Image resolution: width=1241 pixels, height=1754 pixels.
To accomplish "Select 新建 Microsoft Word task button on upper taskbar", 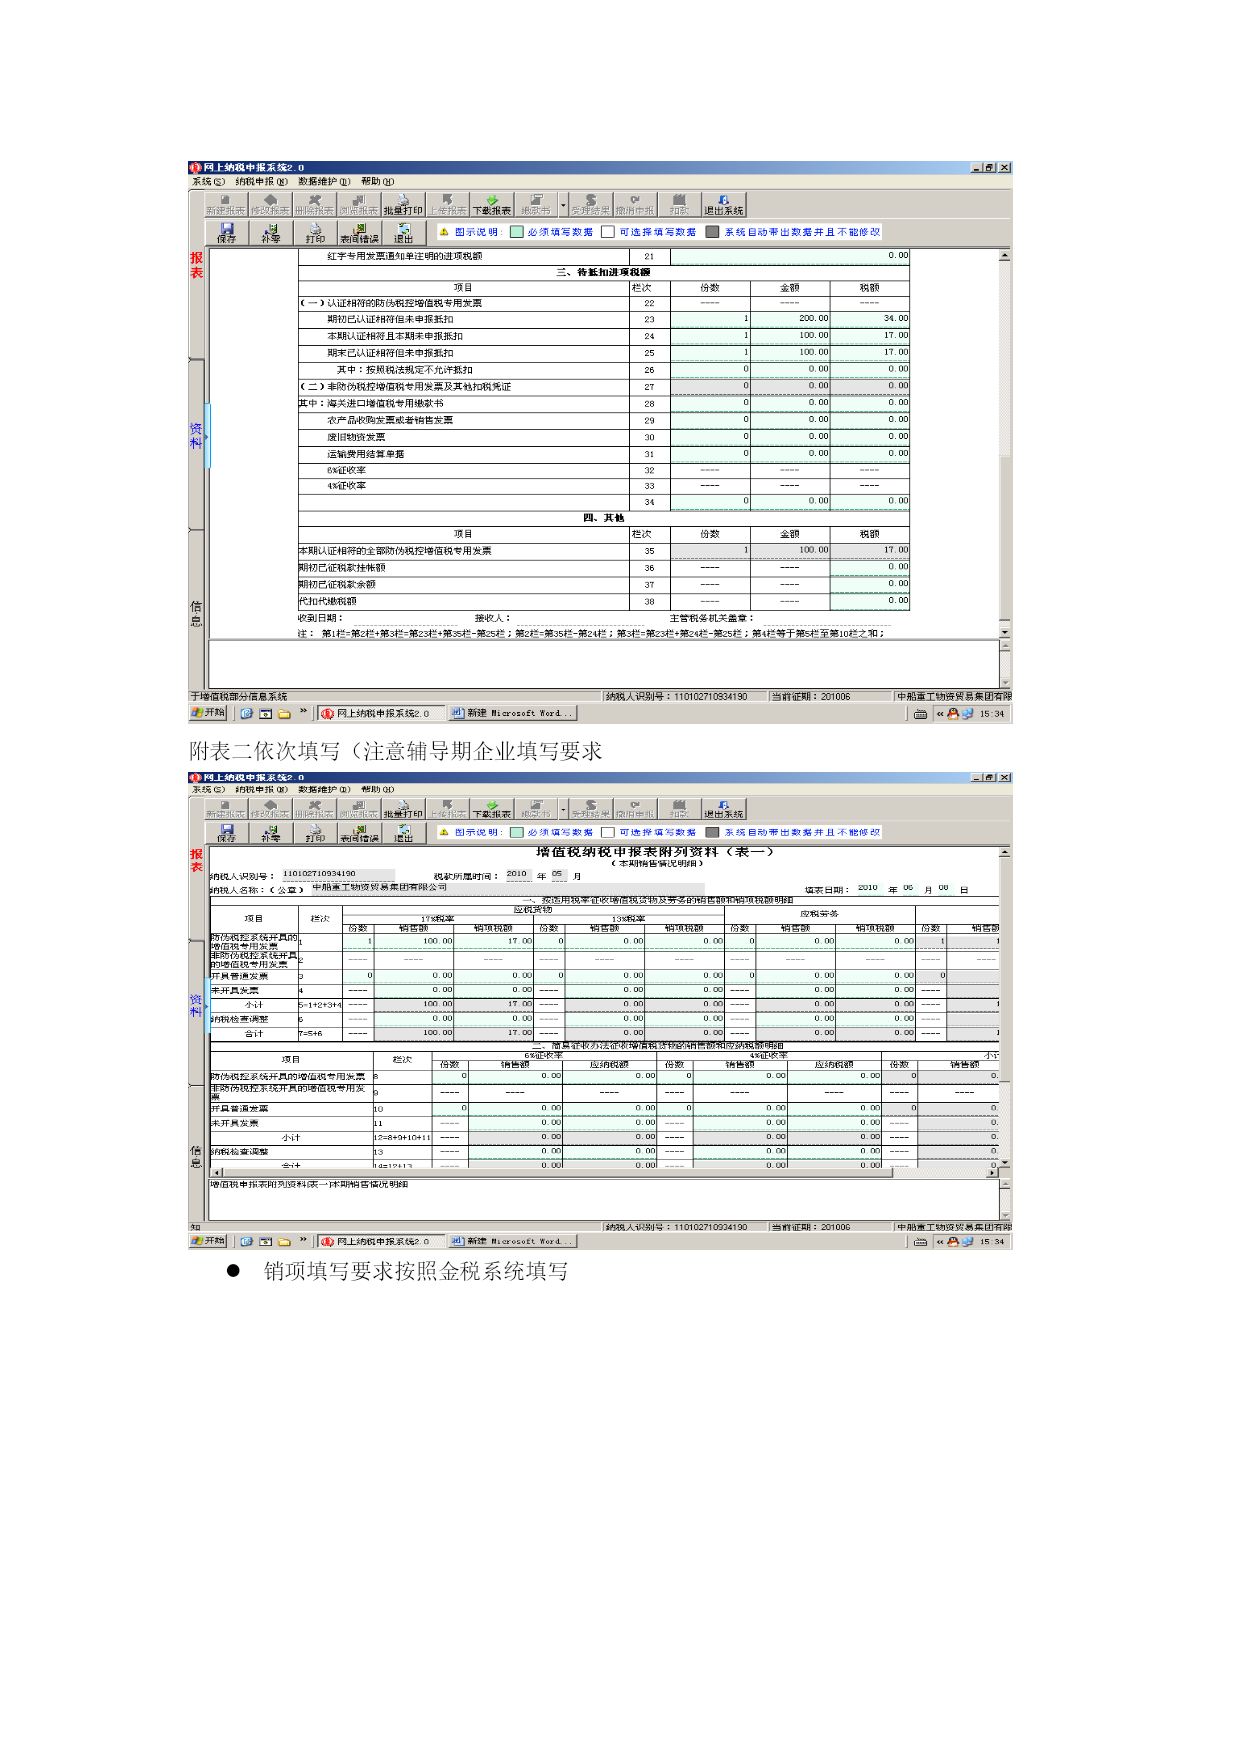I will 511,714.
